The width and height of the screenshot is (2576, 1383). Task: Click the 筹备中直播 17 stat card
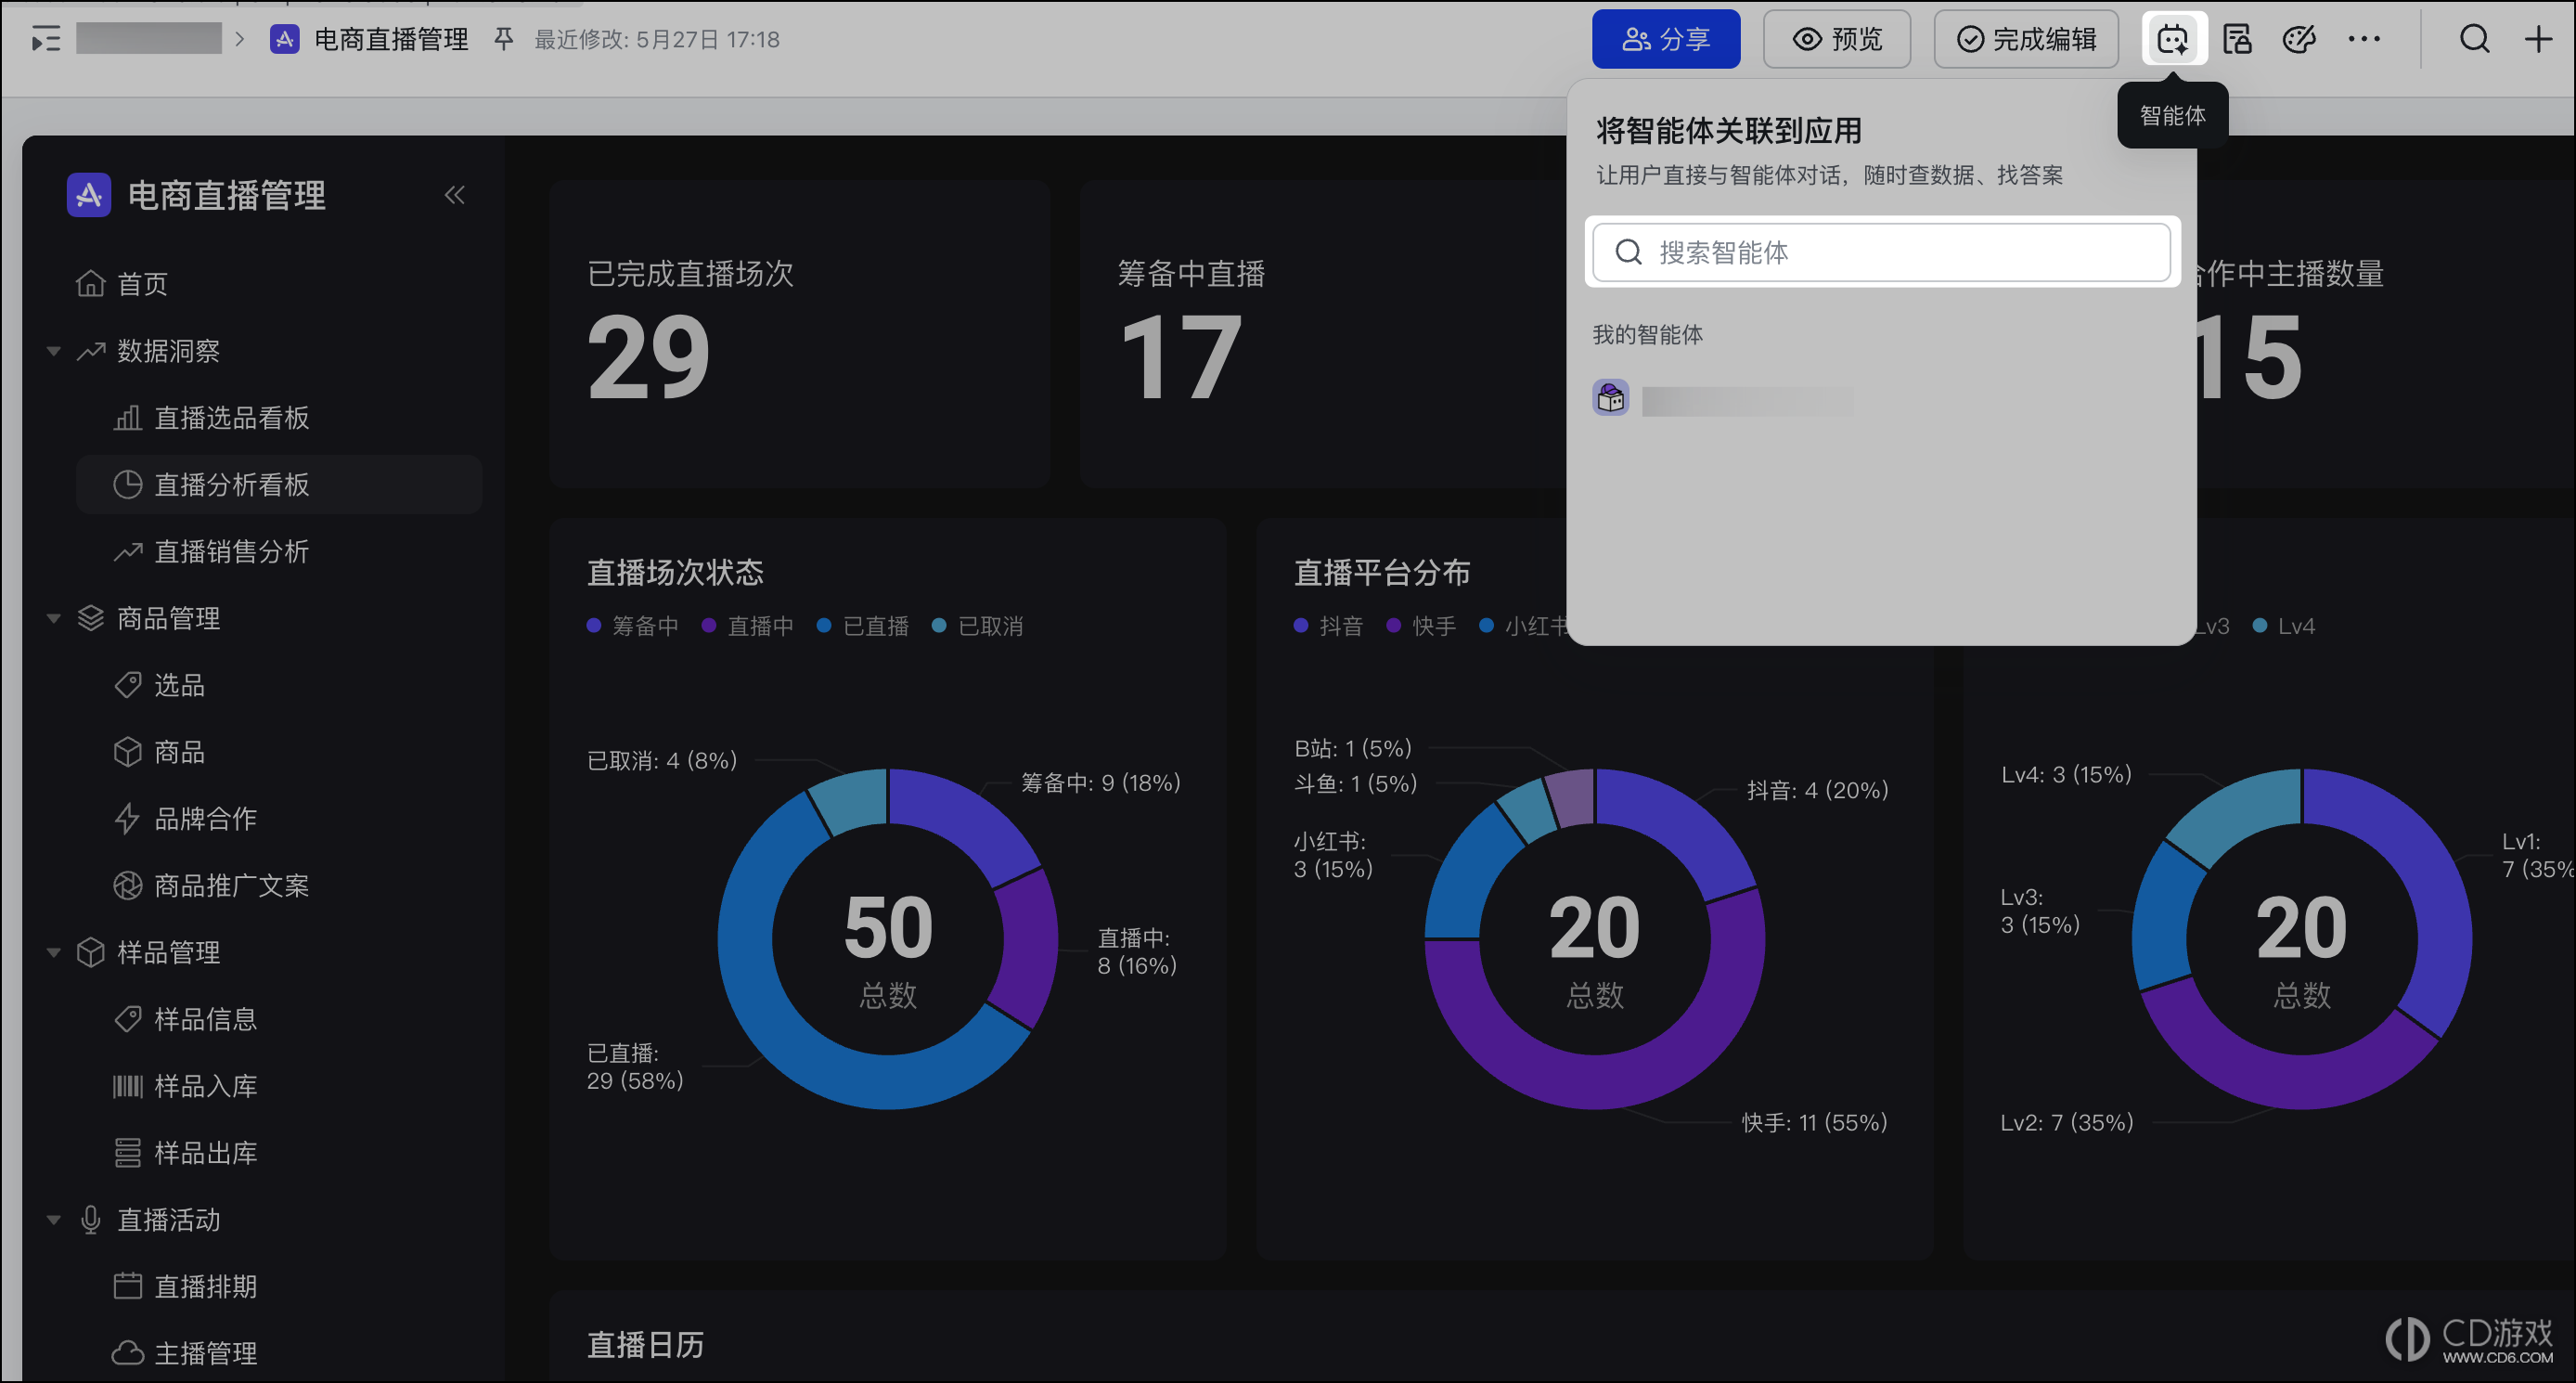tap(1325, 334)
